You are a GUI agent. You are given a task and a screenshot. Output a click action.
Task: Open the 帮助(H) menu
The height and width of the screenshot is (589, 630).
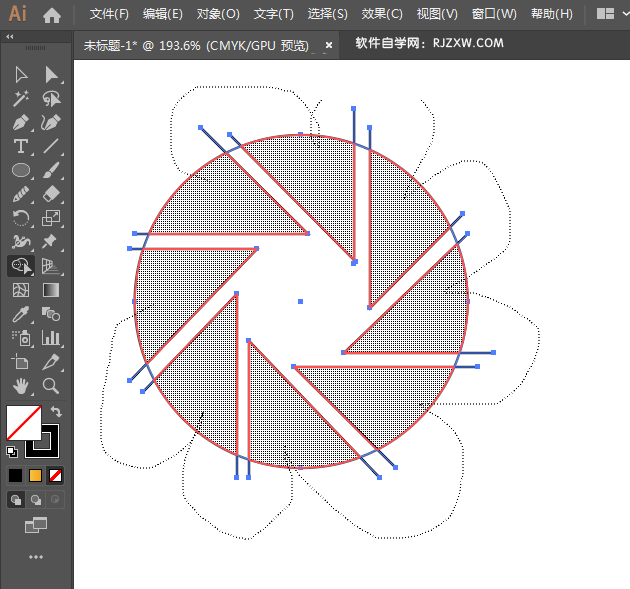552,14
